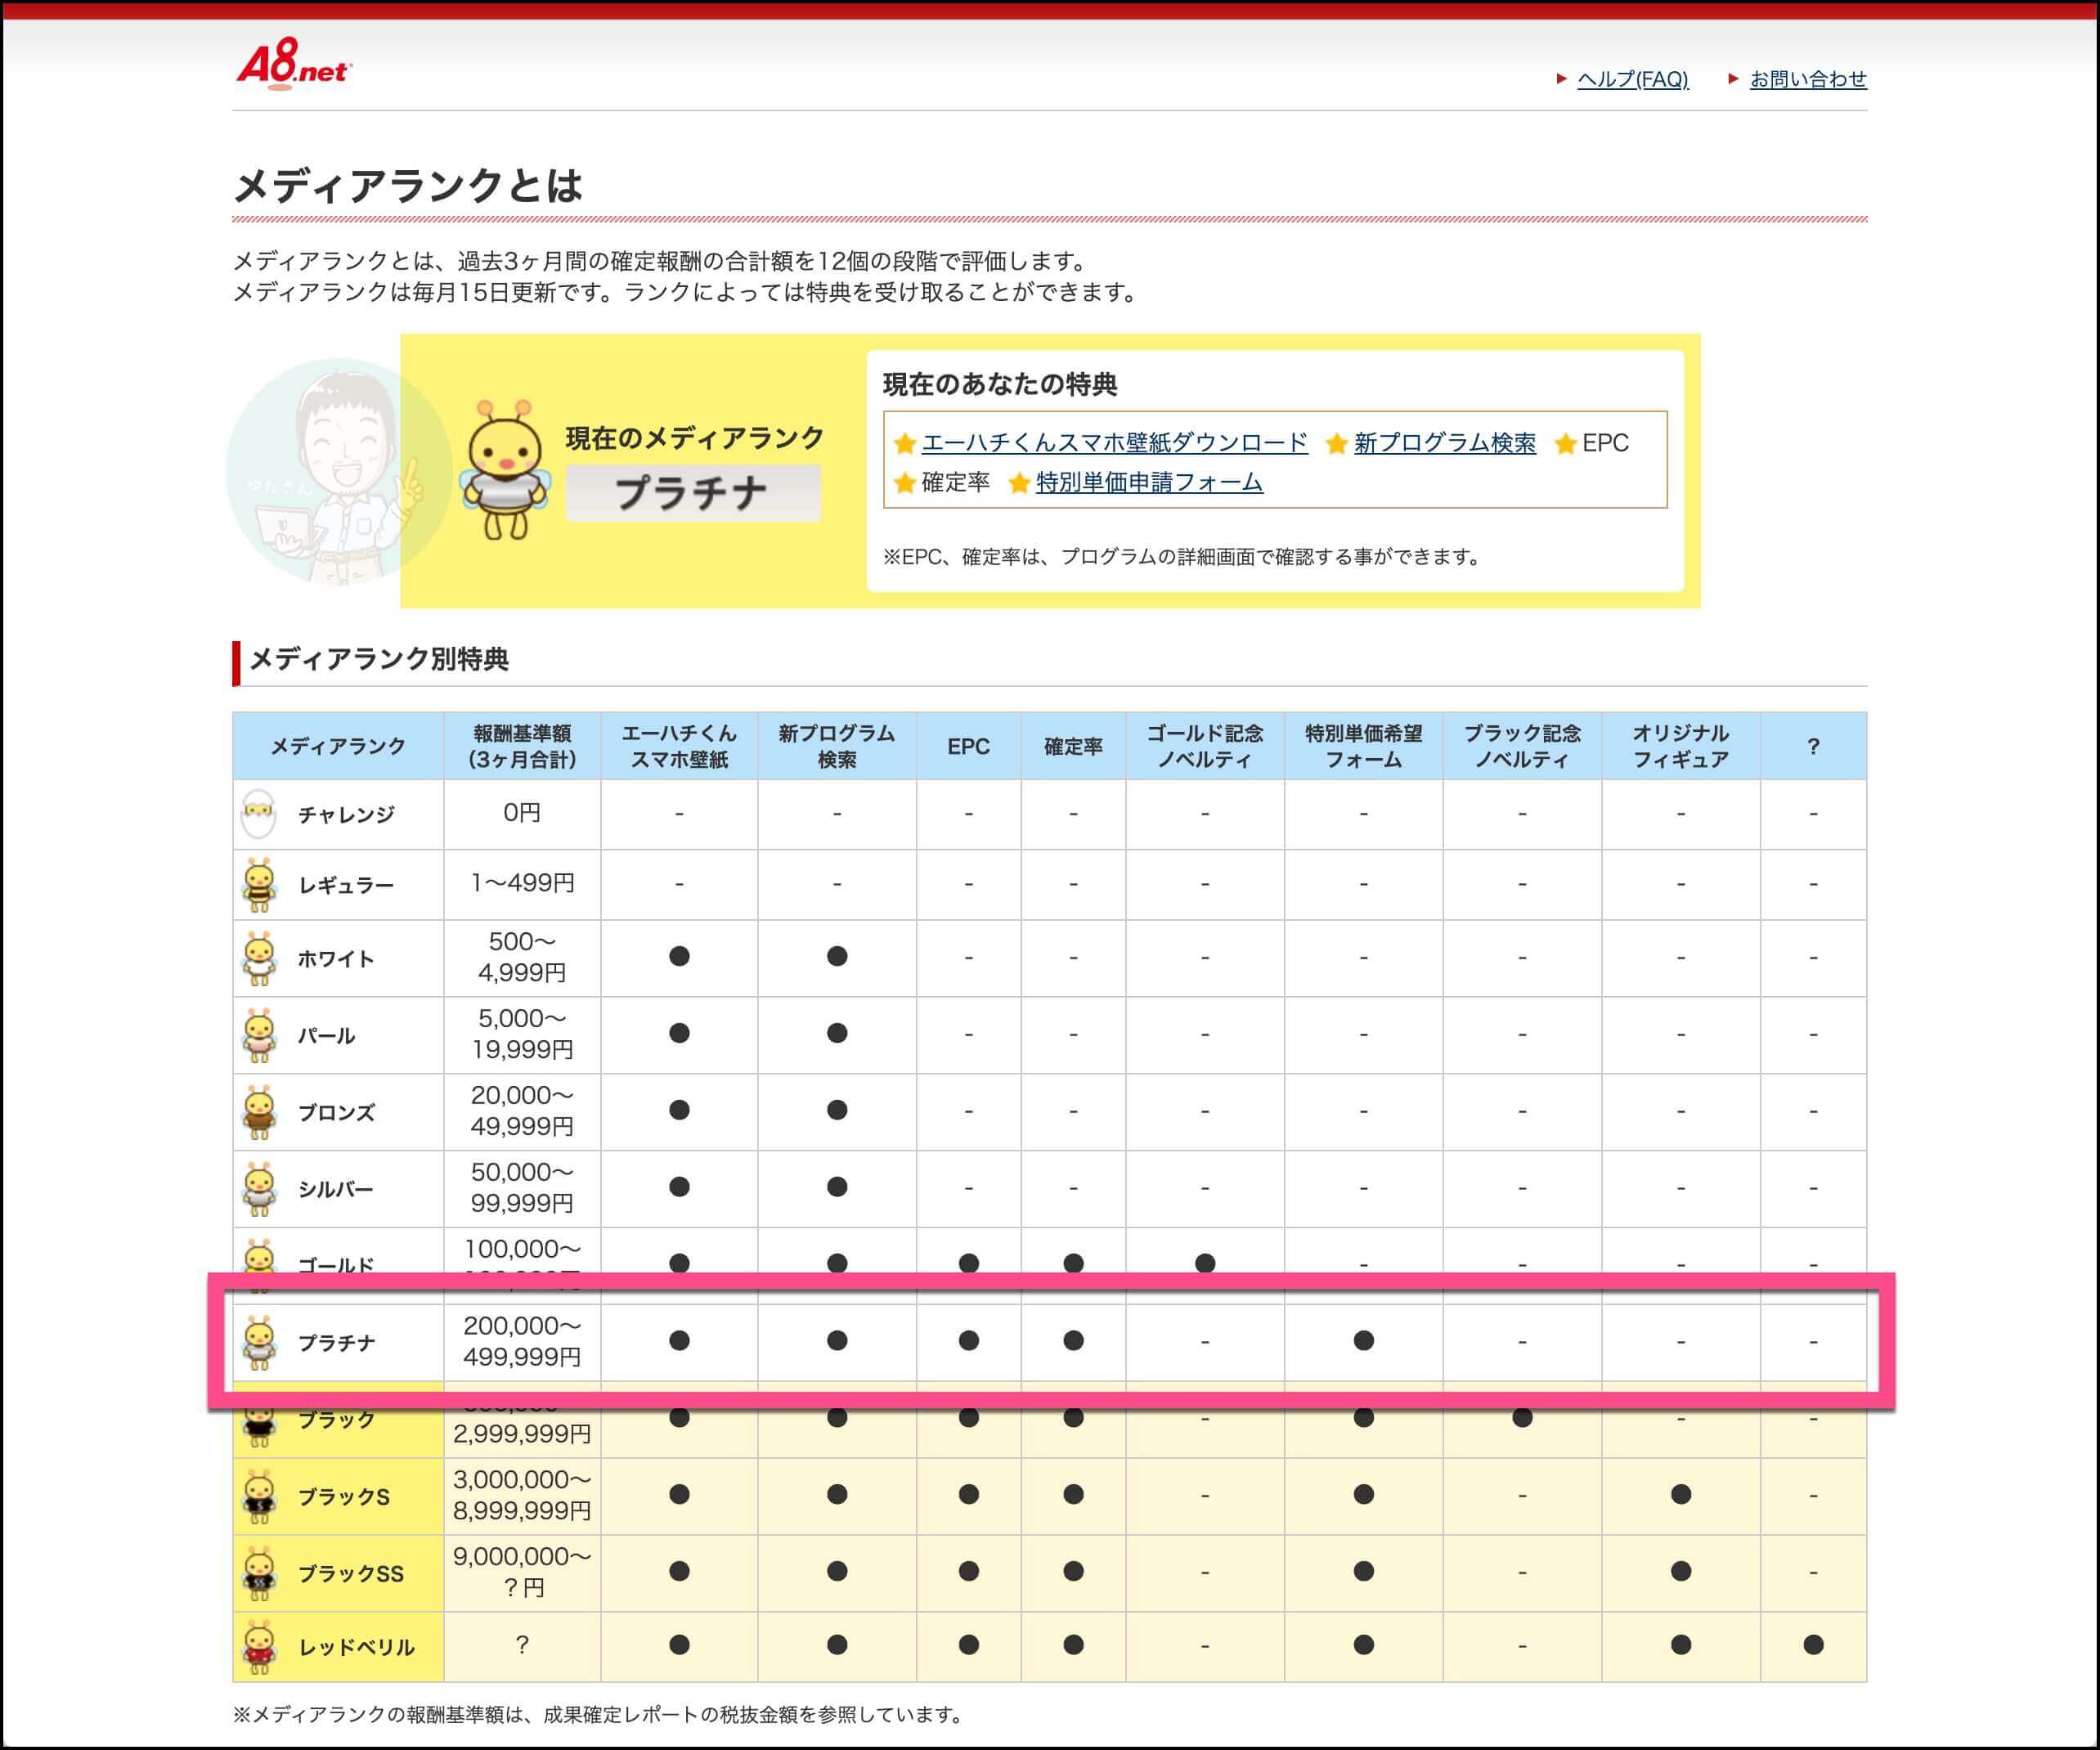The image size is (2100, 1750).
Task: Click the チャレンジ egg icon
Action: point(259,814)
